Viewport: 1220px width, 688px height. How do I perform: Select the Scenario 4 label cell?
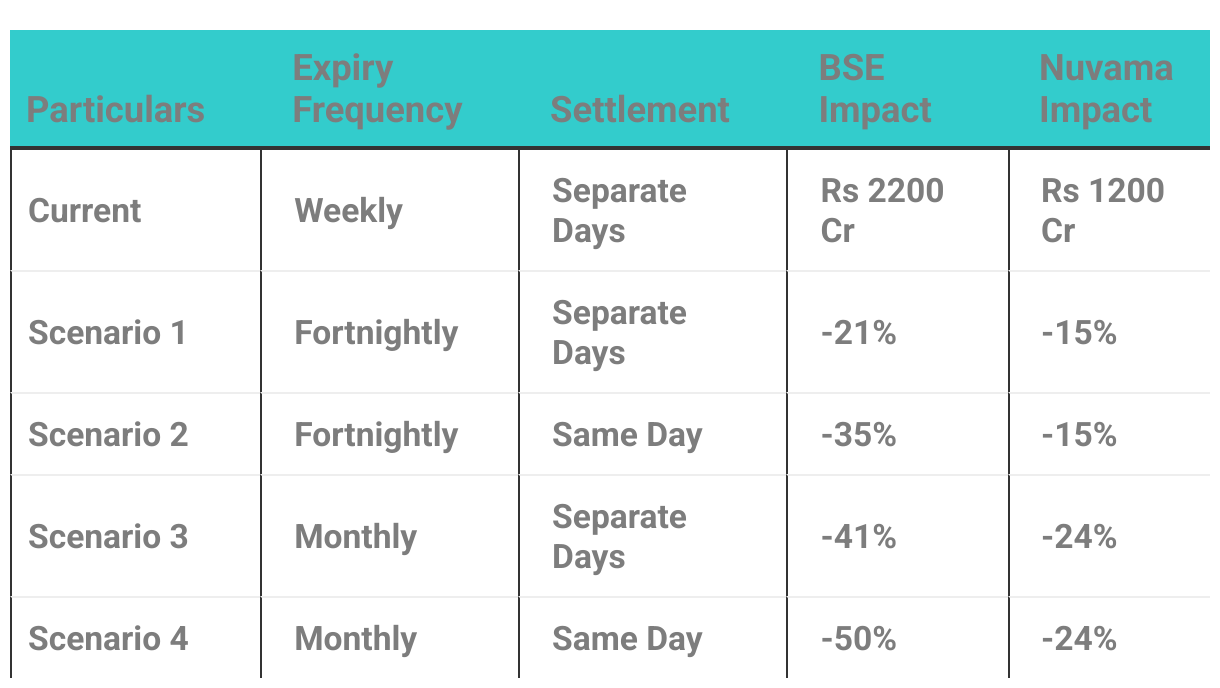tap(108, 639)
